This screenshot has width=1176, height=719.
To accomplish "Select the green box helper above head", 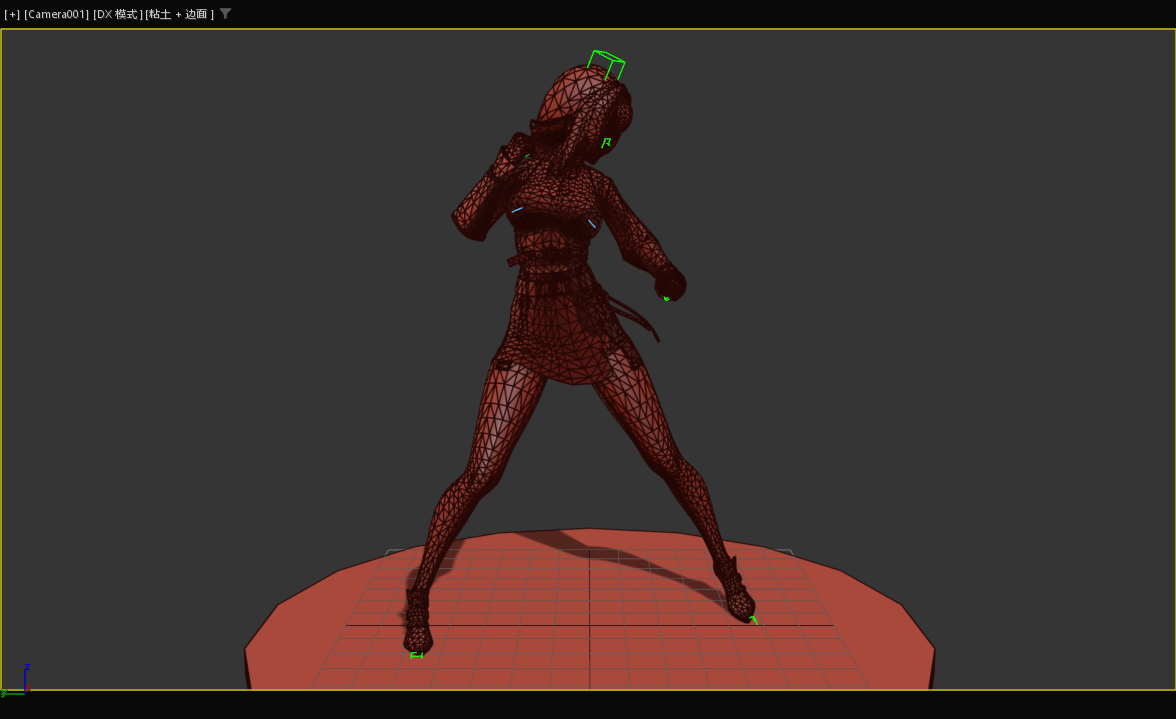I will [607, 65].
